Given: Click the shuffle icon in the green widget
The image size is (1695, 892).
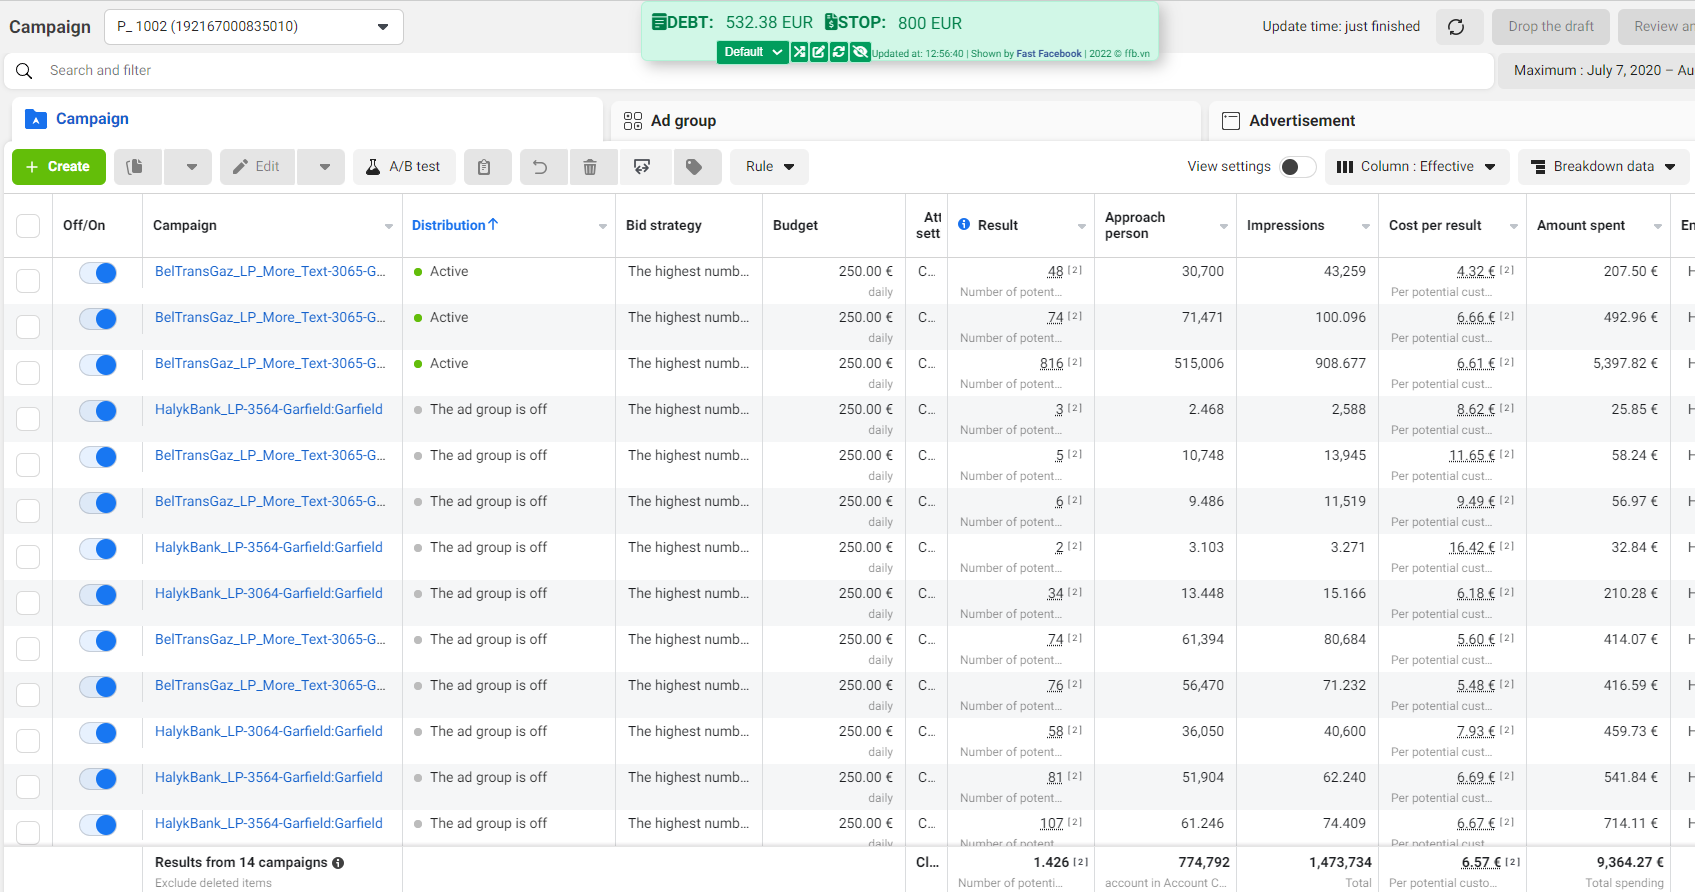Looking at the screenshot, I should coord(799,52).
